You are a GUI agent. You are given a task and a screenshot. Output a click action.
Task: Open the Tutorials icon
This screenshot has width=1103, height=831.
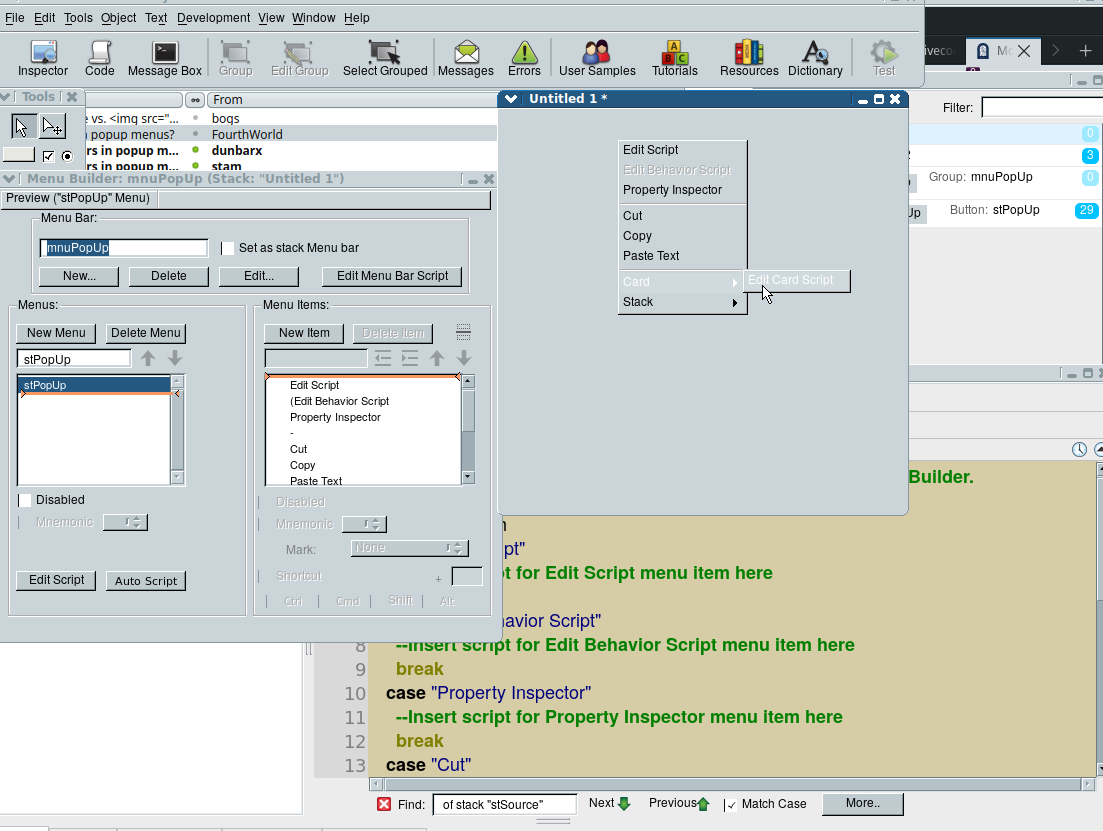tap(675, 58)
